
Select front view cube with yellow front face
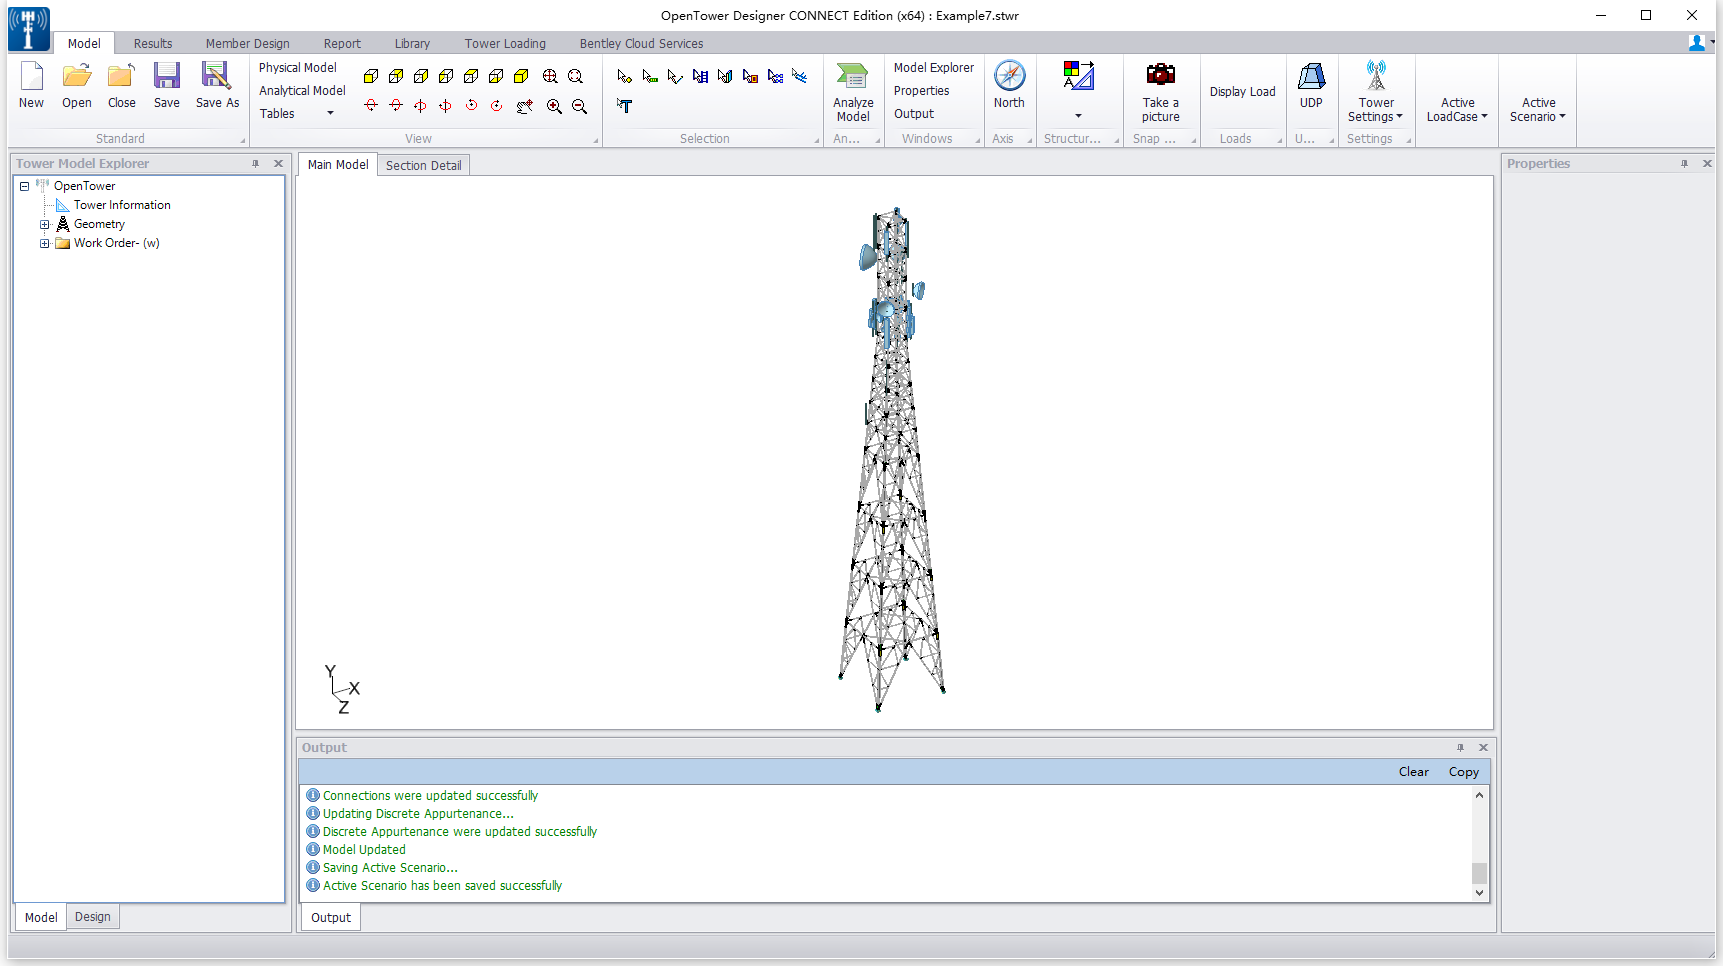click(x=371, y=76)
